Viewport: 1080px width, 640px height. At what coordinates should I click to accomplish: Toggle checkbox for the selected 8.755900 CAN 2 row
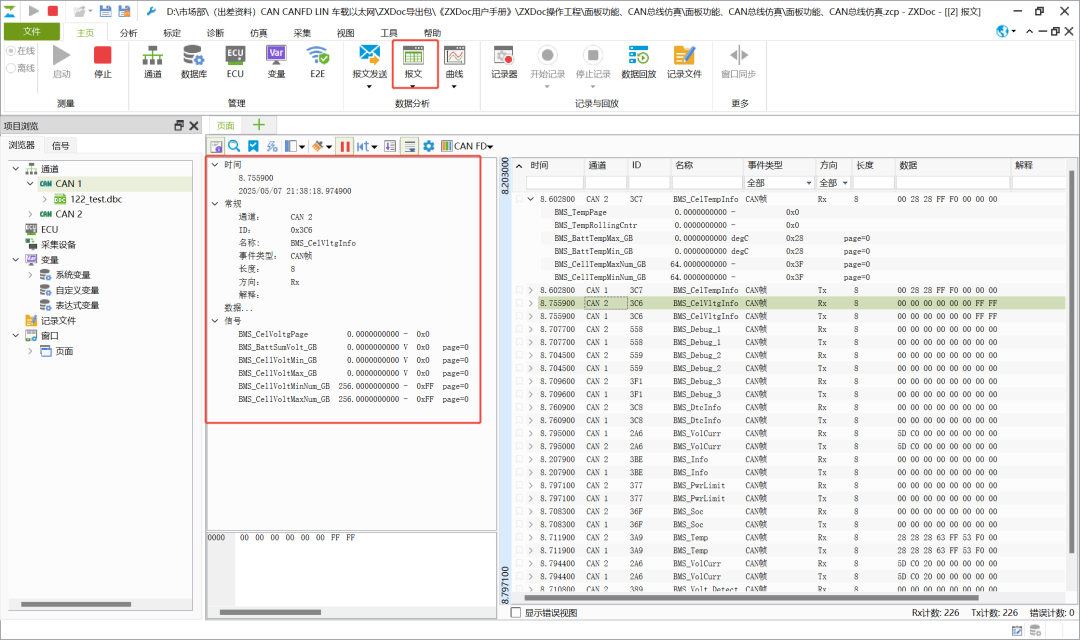(519, 303)
